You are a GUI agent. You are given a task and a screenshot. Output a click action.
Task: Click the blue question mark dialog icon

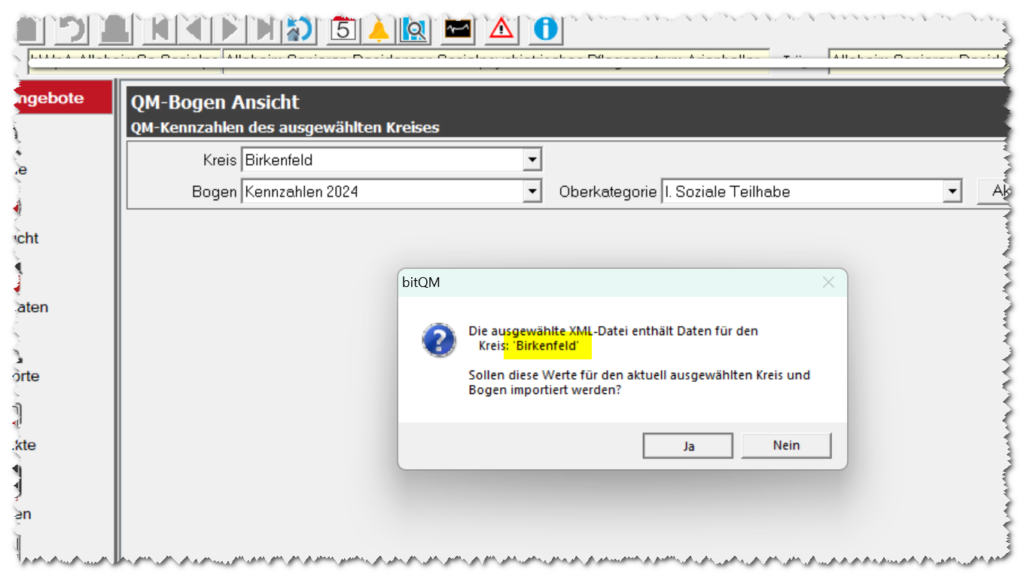coord(439,340)
